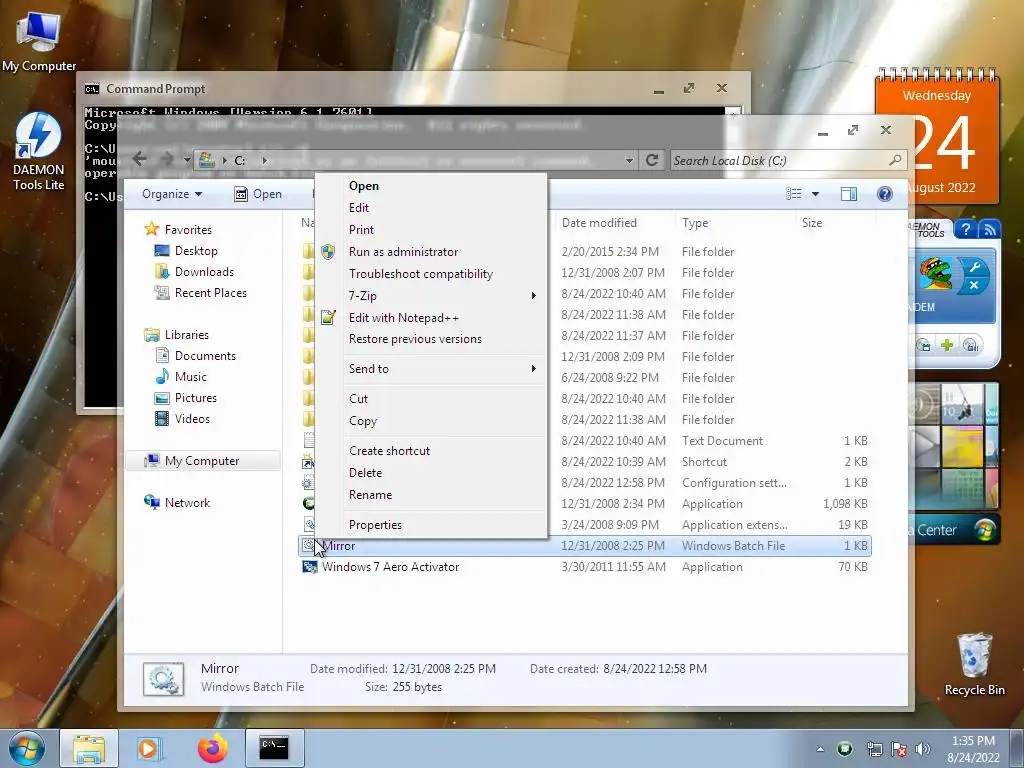Launch Windows Media Player from taskbar
The image size is (1024, 768).
[148, 748]
